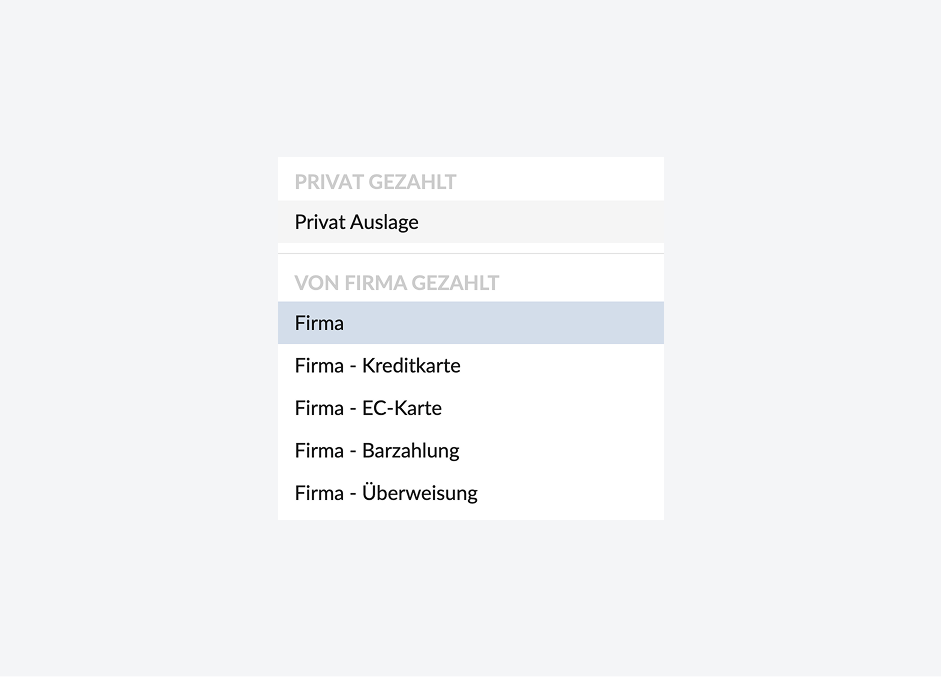Click the divider line between payment groups
Viewport: 941px width, 677px height.
tap(470, 254)
